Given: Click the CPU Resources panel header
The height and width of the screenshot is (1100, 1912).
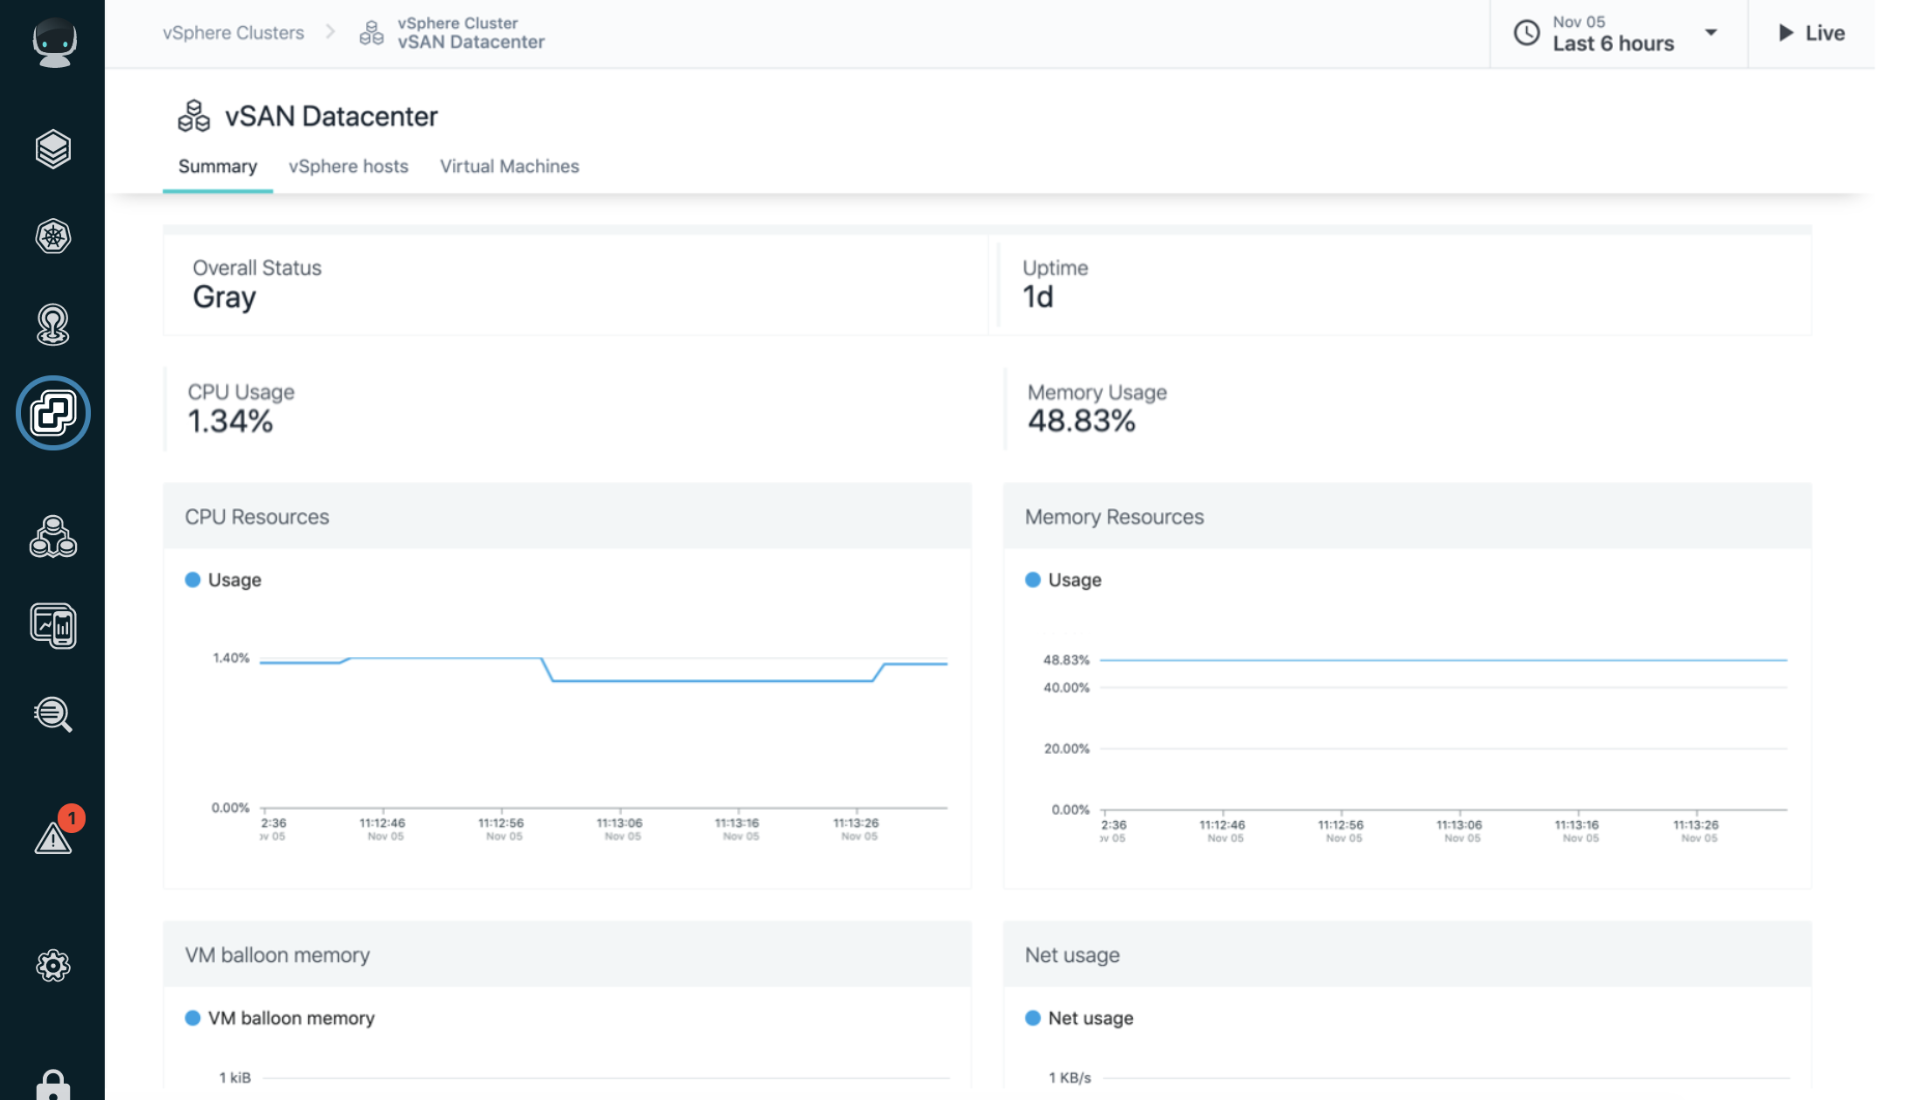Looking at the screenshot, I should [x=567, y=516].
